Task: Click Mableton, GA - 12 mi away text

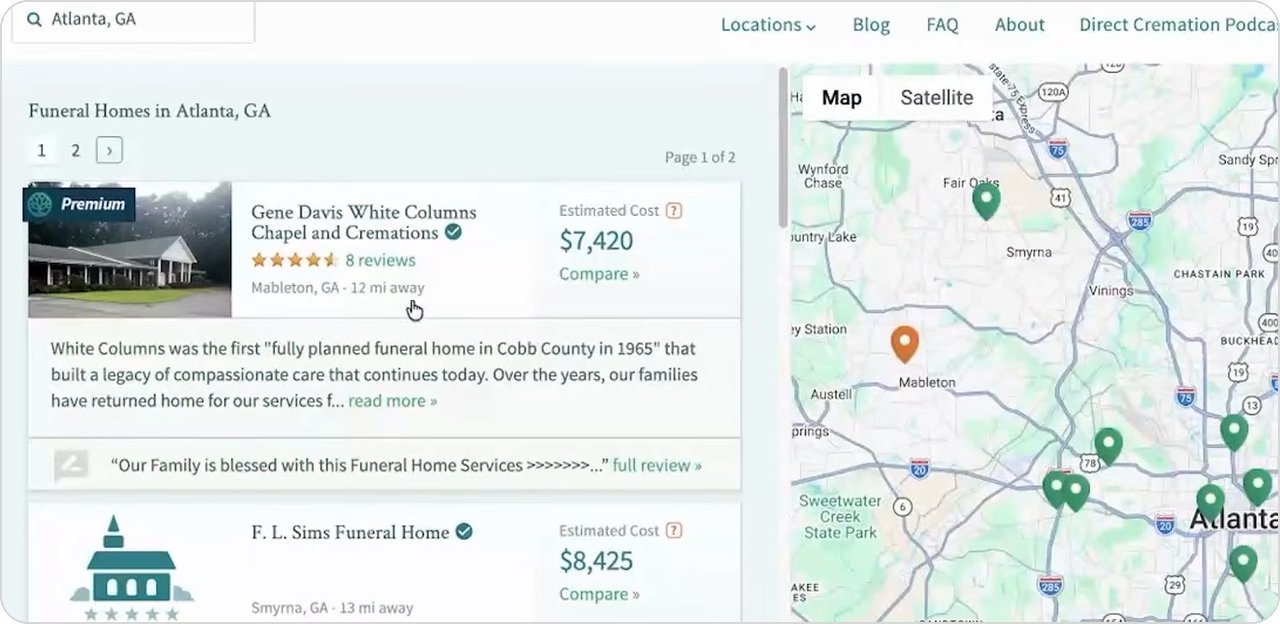Action: pyautogui.click(x=337, y=288)
